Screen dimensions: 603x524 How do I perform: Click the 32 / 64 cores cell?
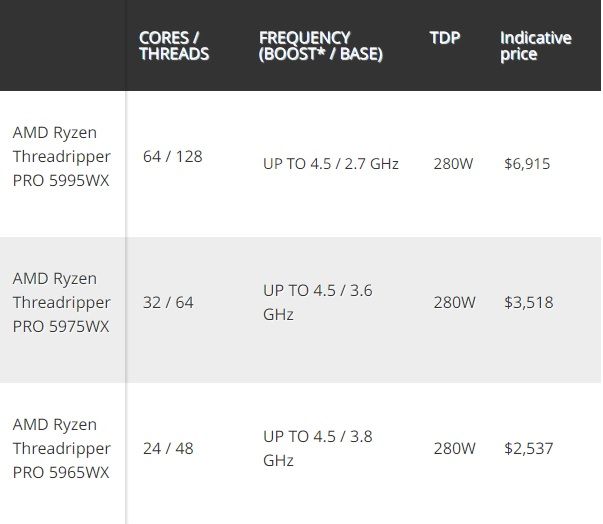[x=168, y=302]
